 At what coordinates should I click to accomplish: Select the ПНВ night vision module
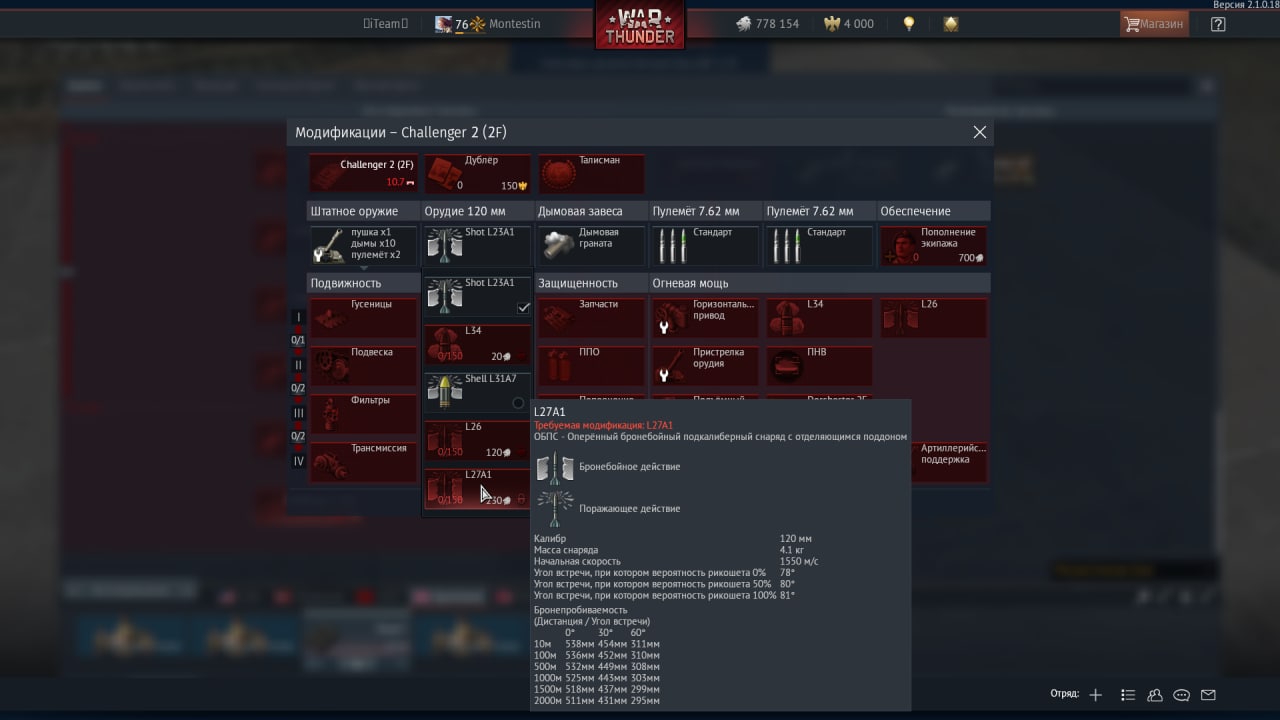point(819,366)
